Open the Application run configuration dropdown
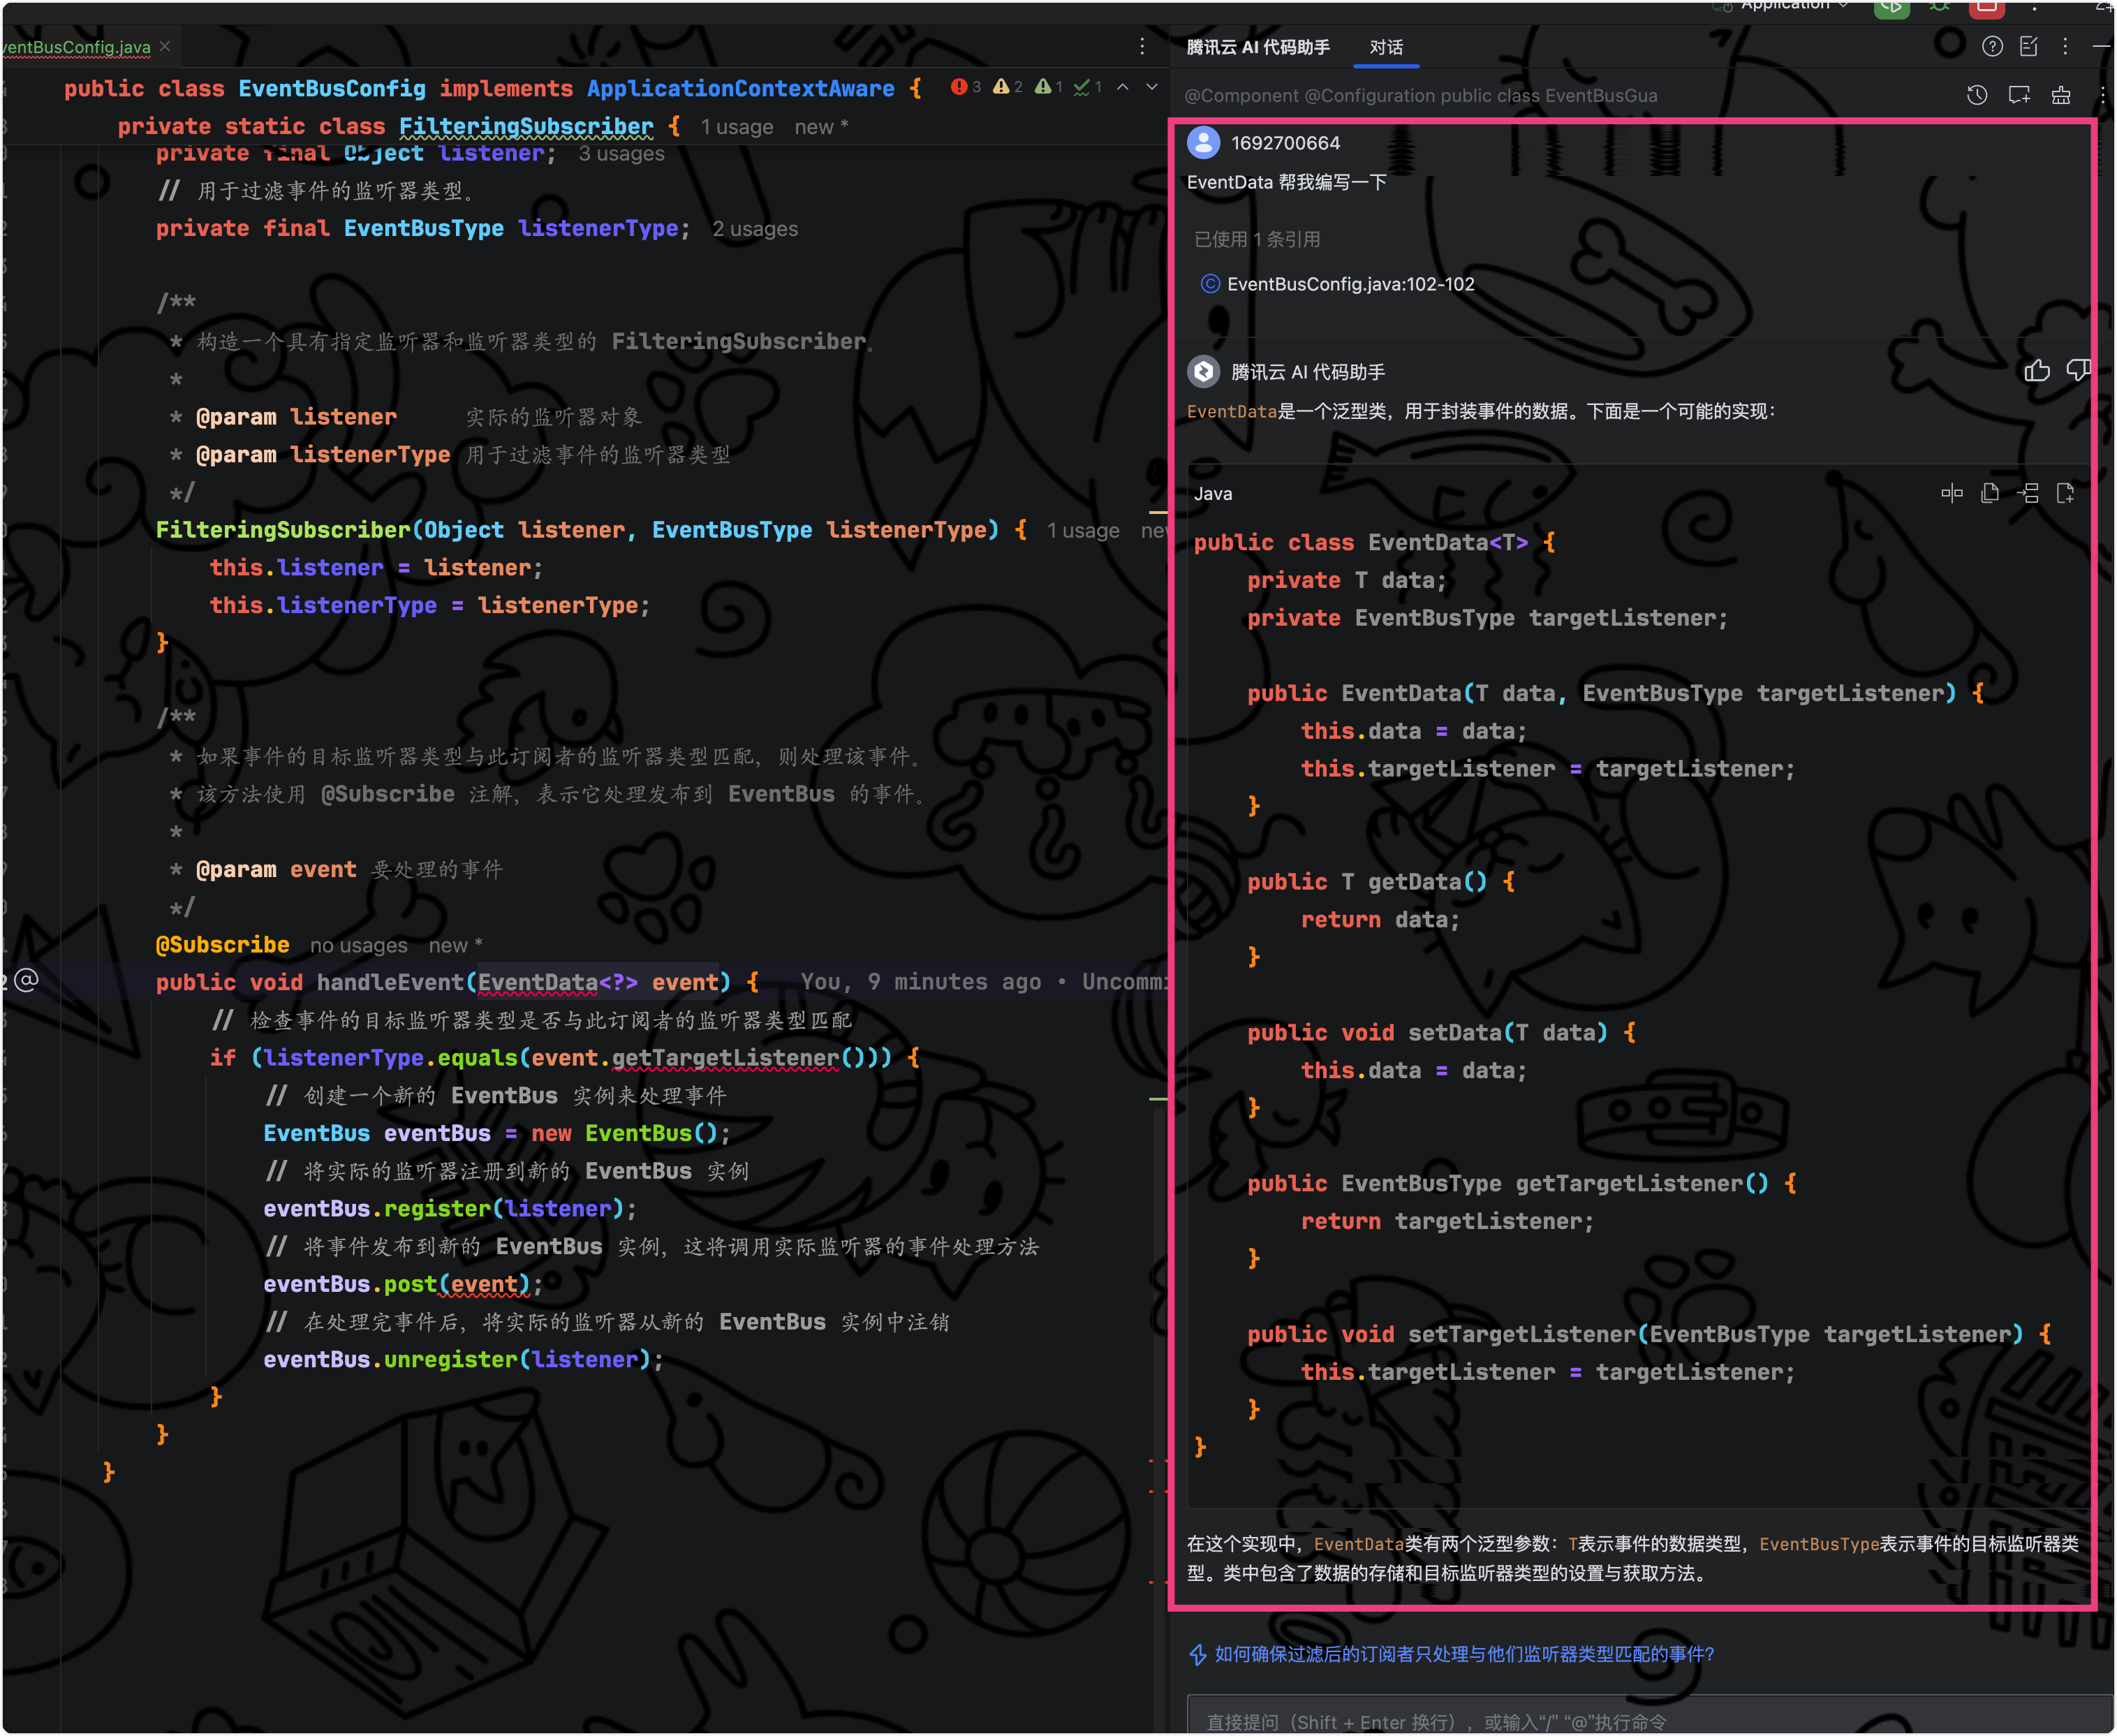2117x1736 pixels. (1794, 5)
